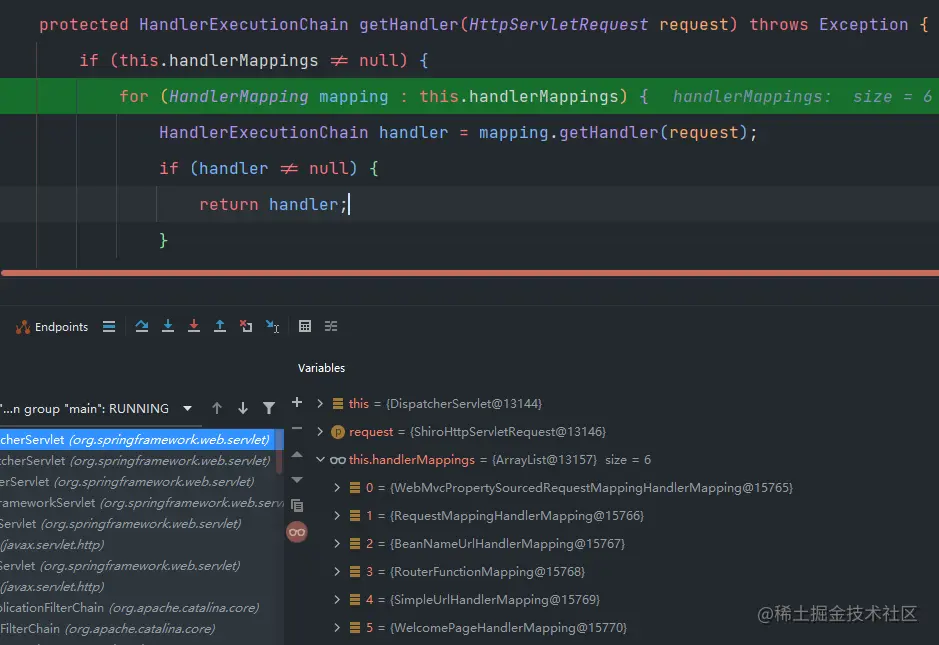
Task: Click the frames filter funnel icon
Action: click(x=269, y=408)
